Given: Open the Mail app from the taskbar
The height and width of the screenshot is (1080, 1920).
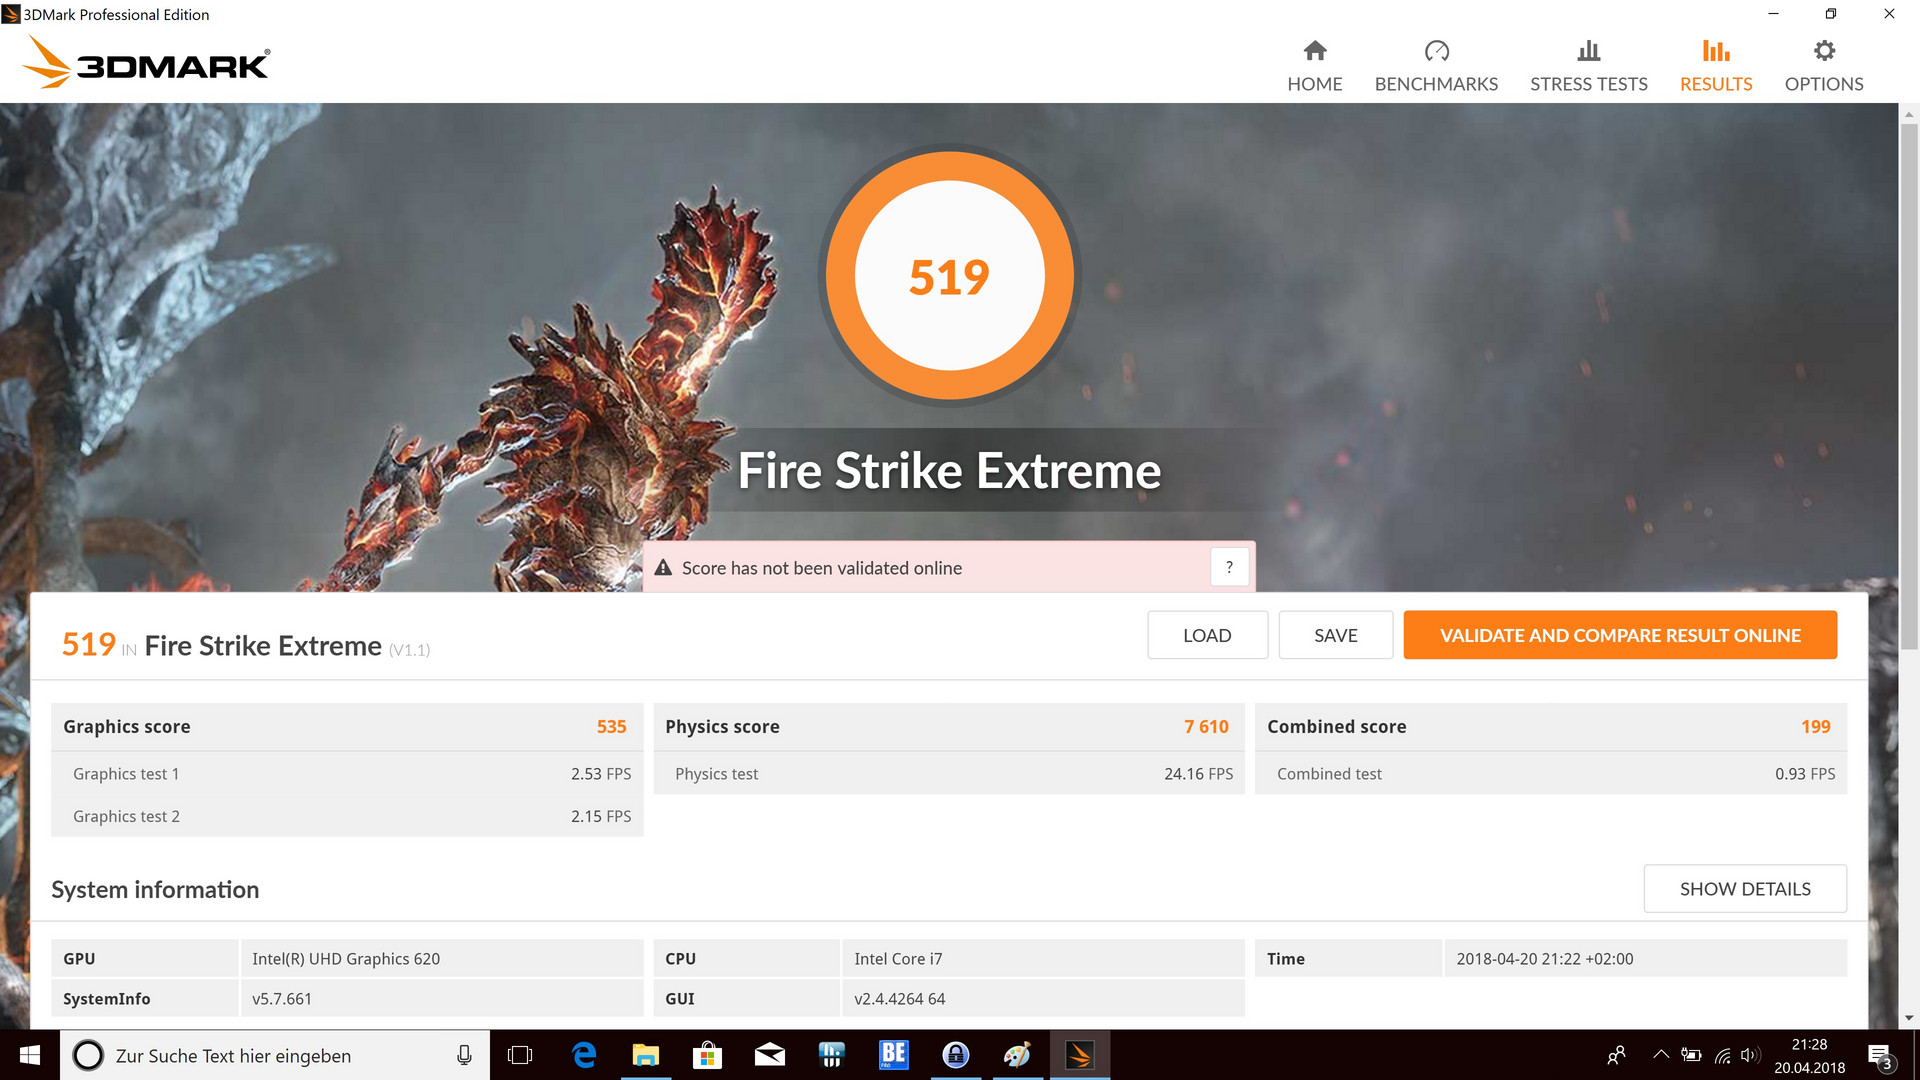Looking at the screenshot, I should click(769, 1055).
